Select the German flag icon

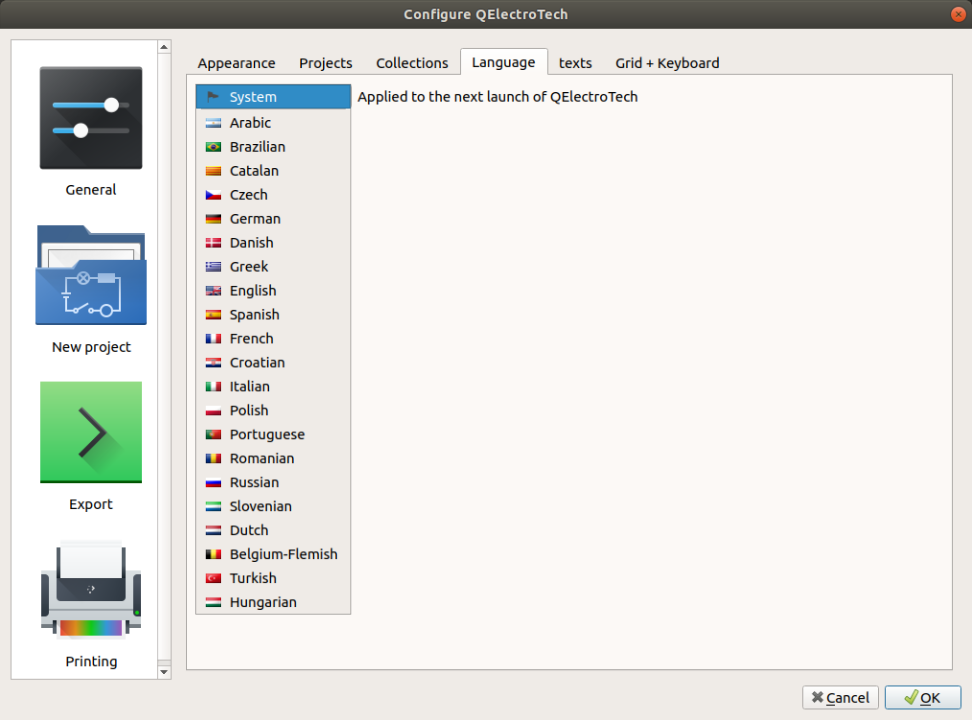coord(213,219)
